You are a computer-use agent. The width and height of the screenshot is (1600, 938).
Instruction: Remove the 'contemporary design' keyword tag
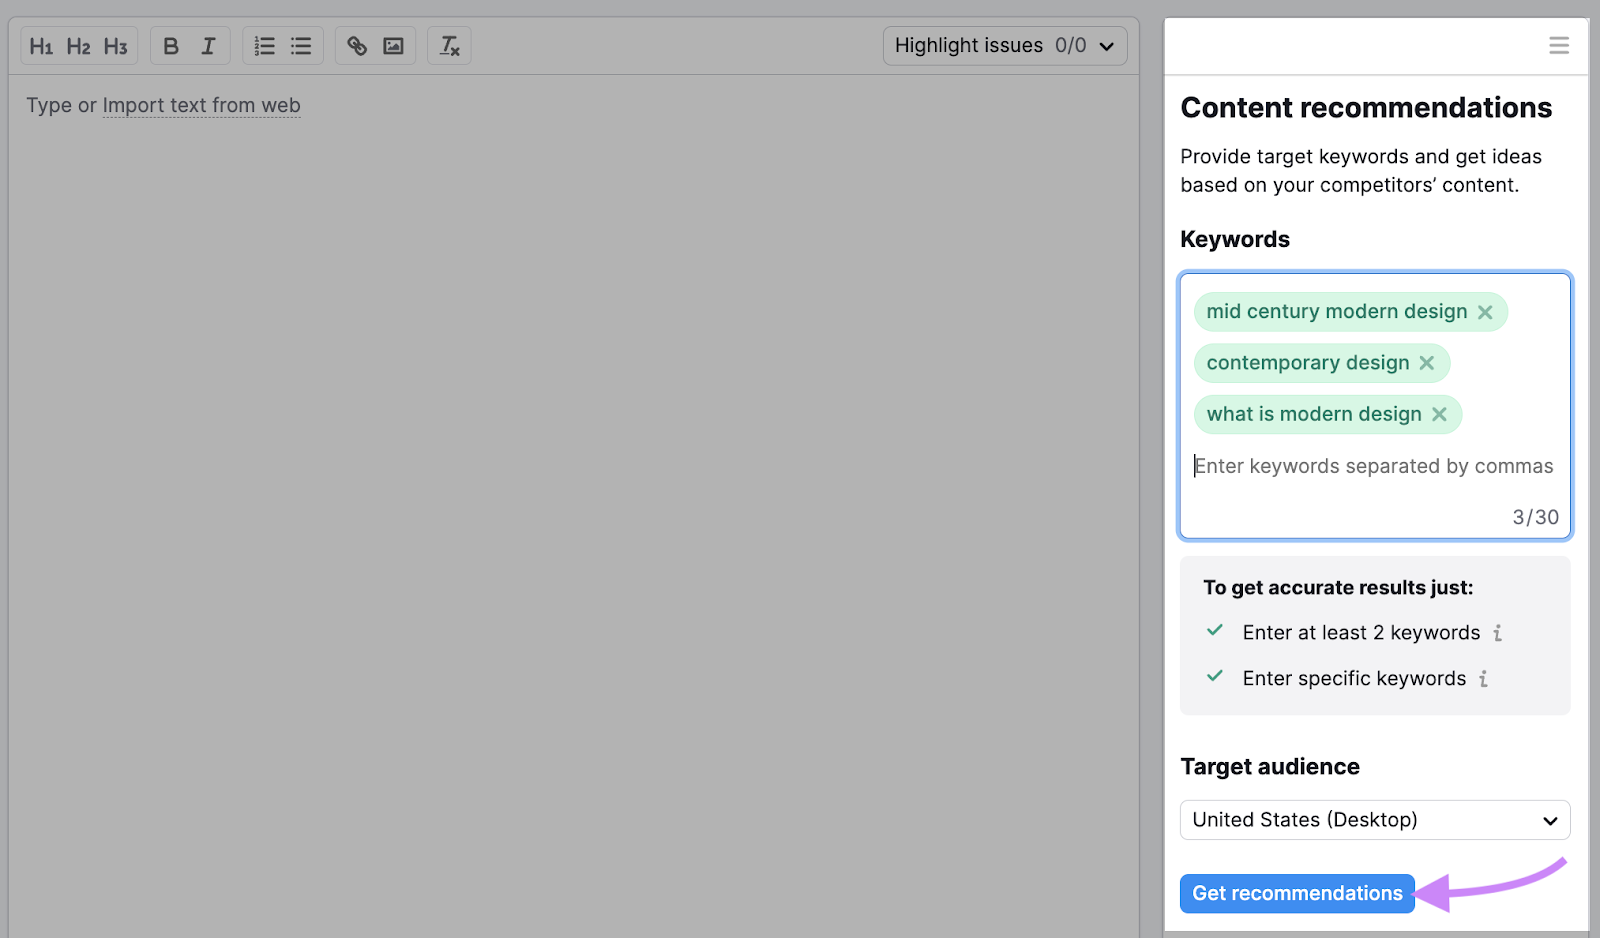(x=1427, y=363)
